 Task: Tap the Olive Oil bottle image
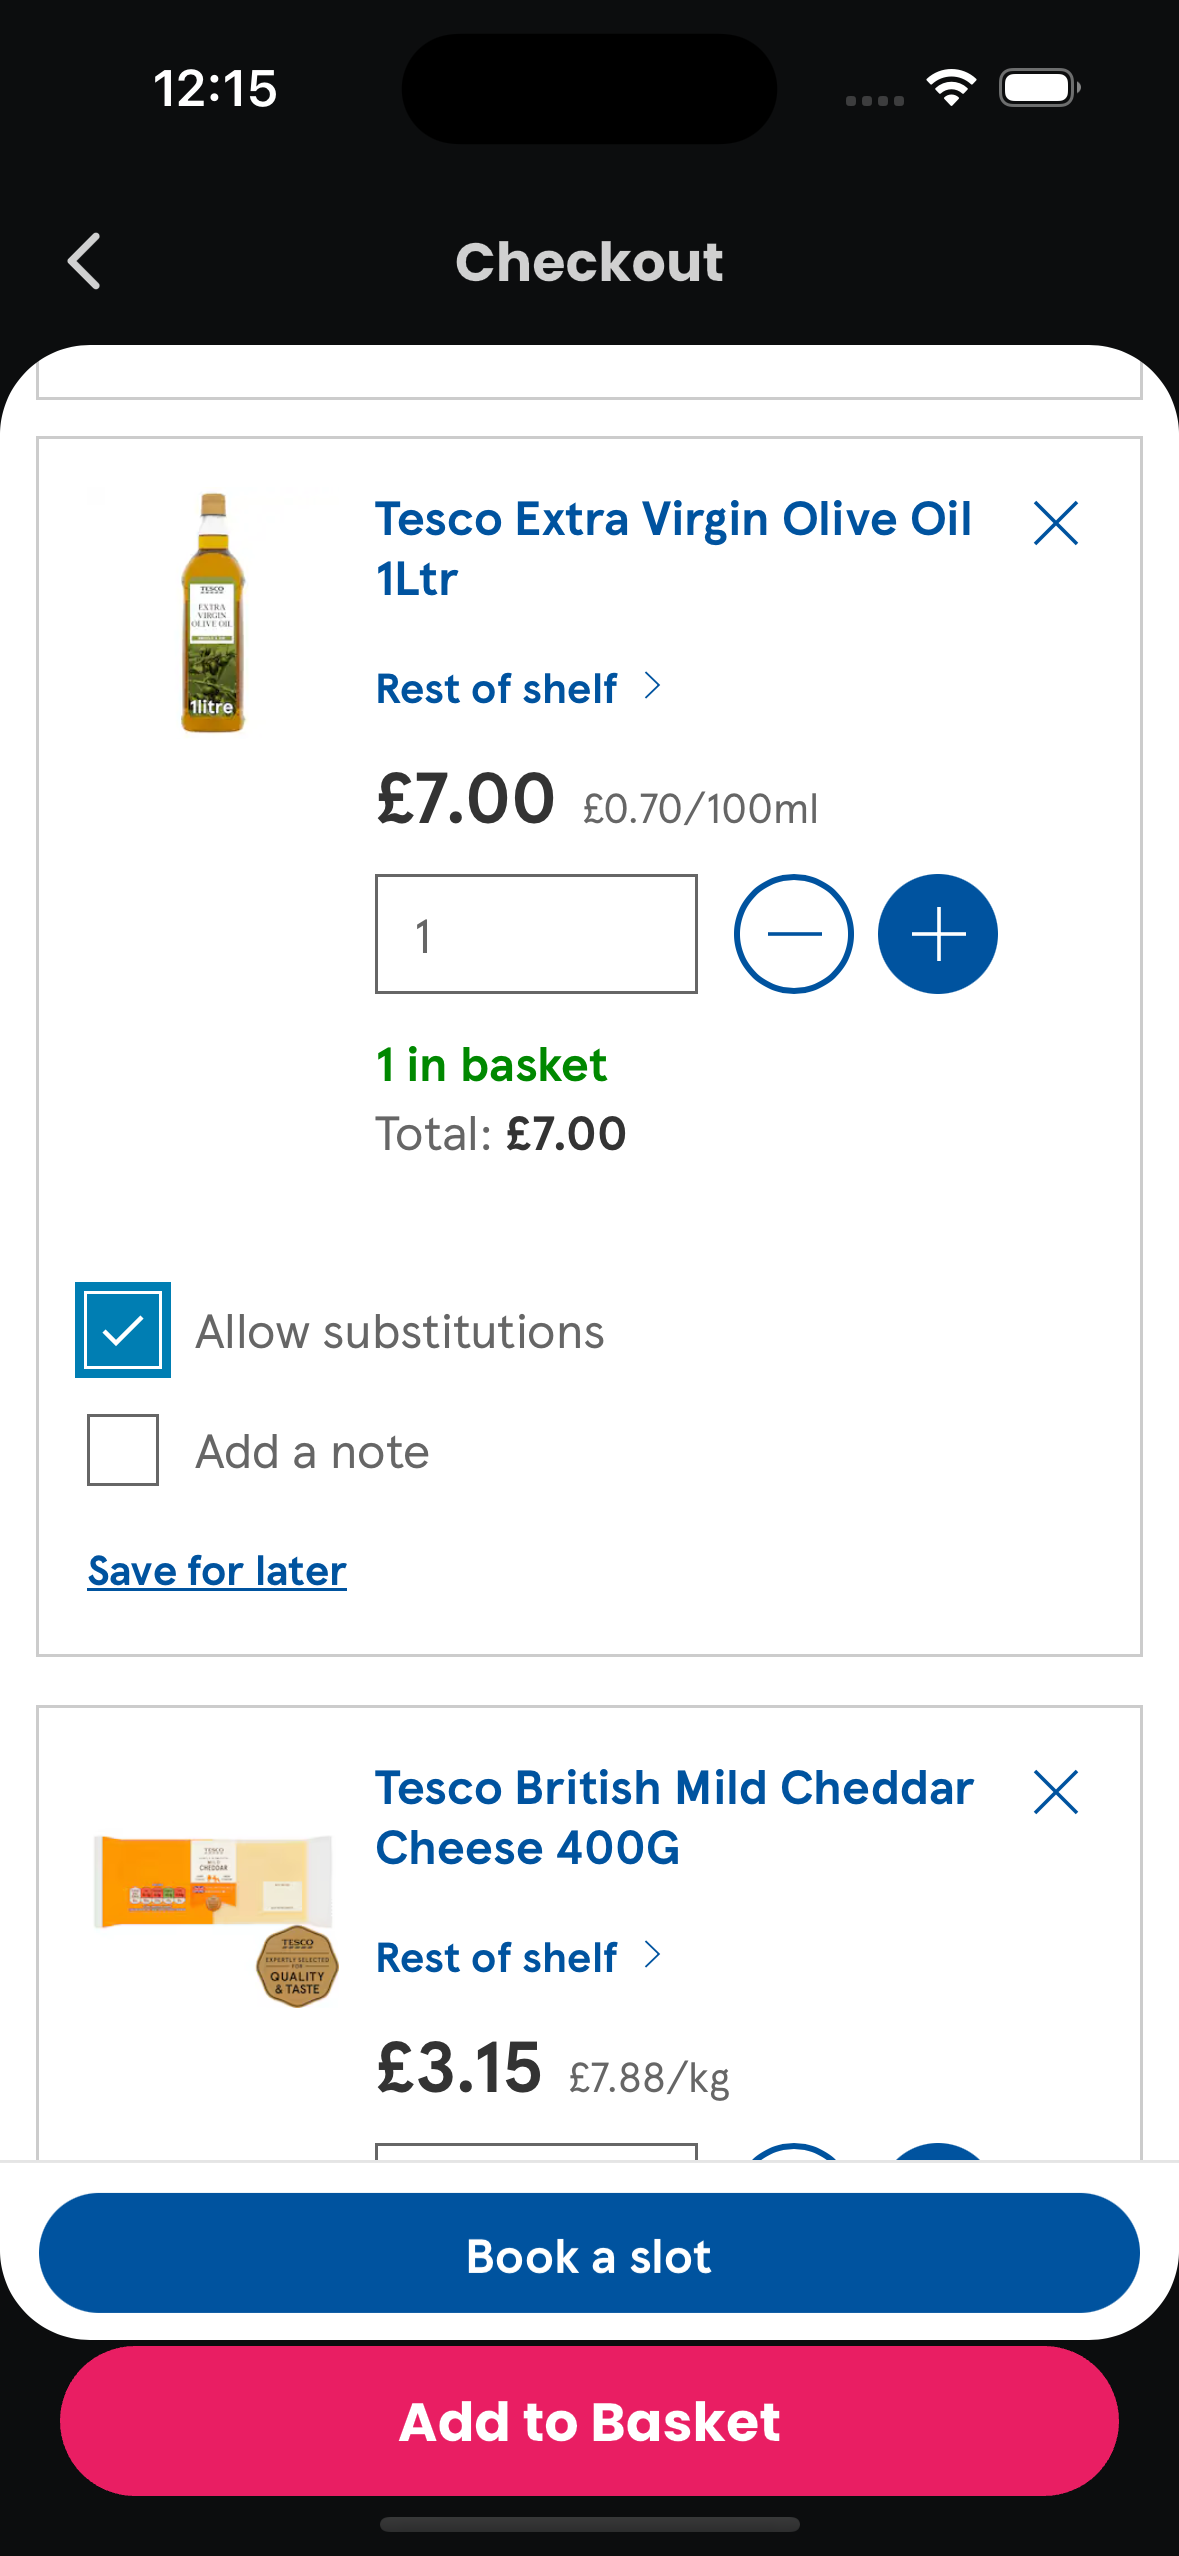pos(213,612)
